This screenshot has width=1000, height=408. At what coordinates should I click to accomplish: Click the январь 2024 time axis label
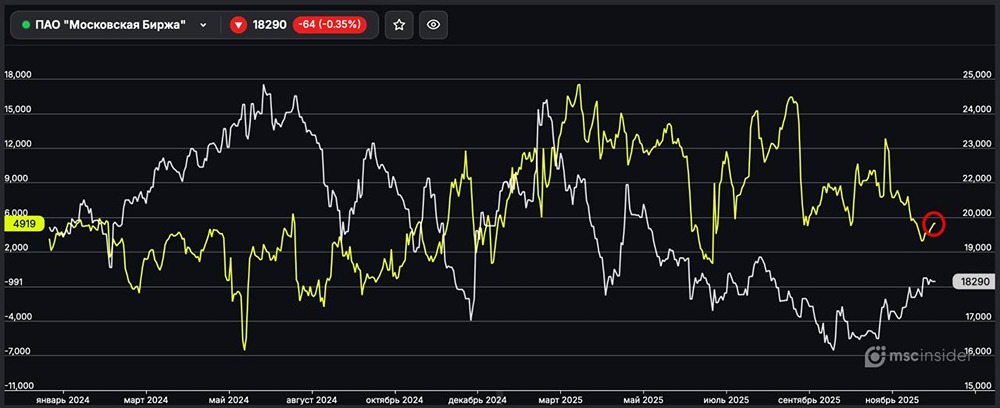(62, 400)
